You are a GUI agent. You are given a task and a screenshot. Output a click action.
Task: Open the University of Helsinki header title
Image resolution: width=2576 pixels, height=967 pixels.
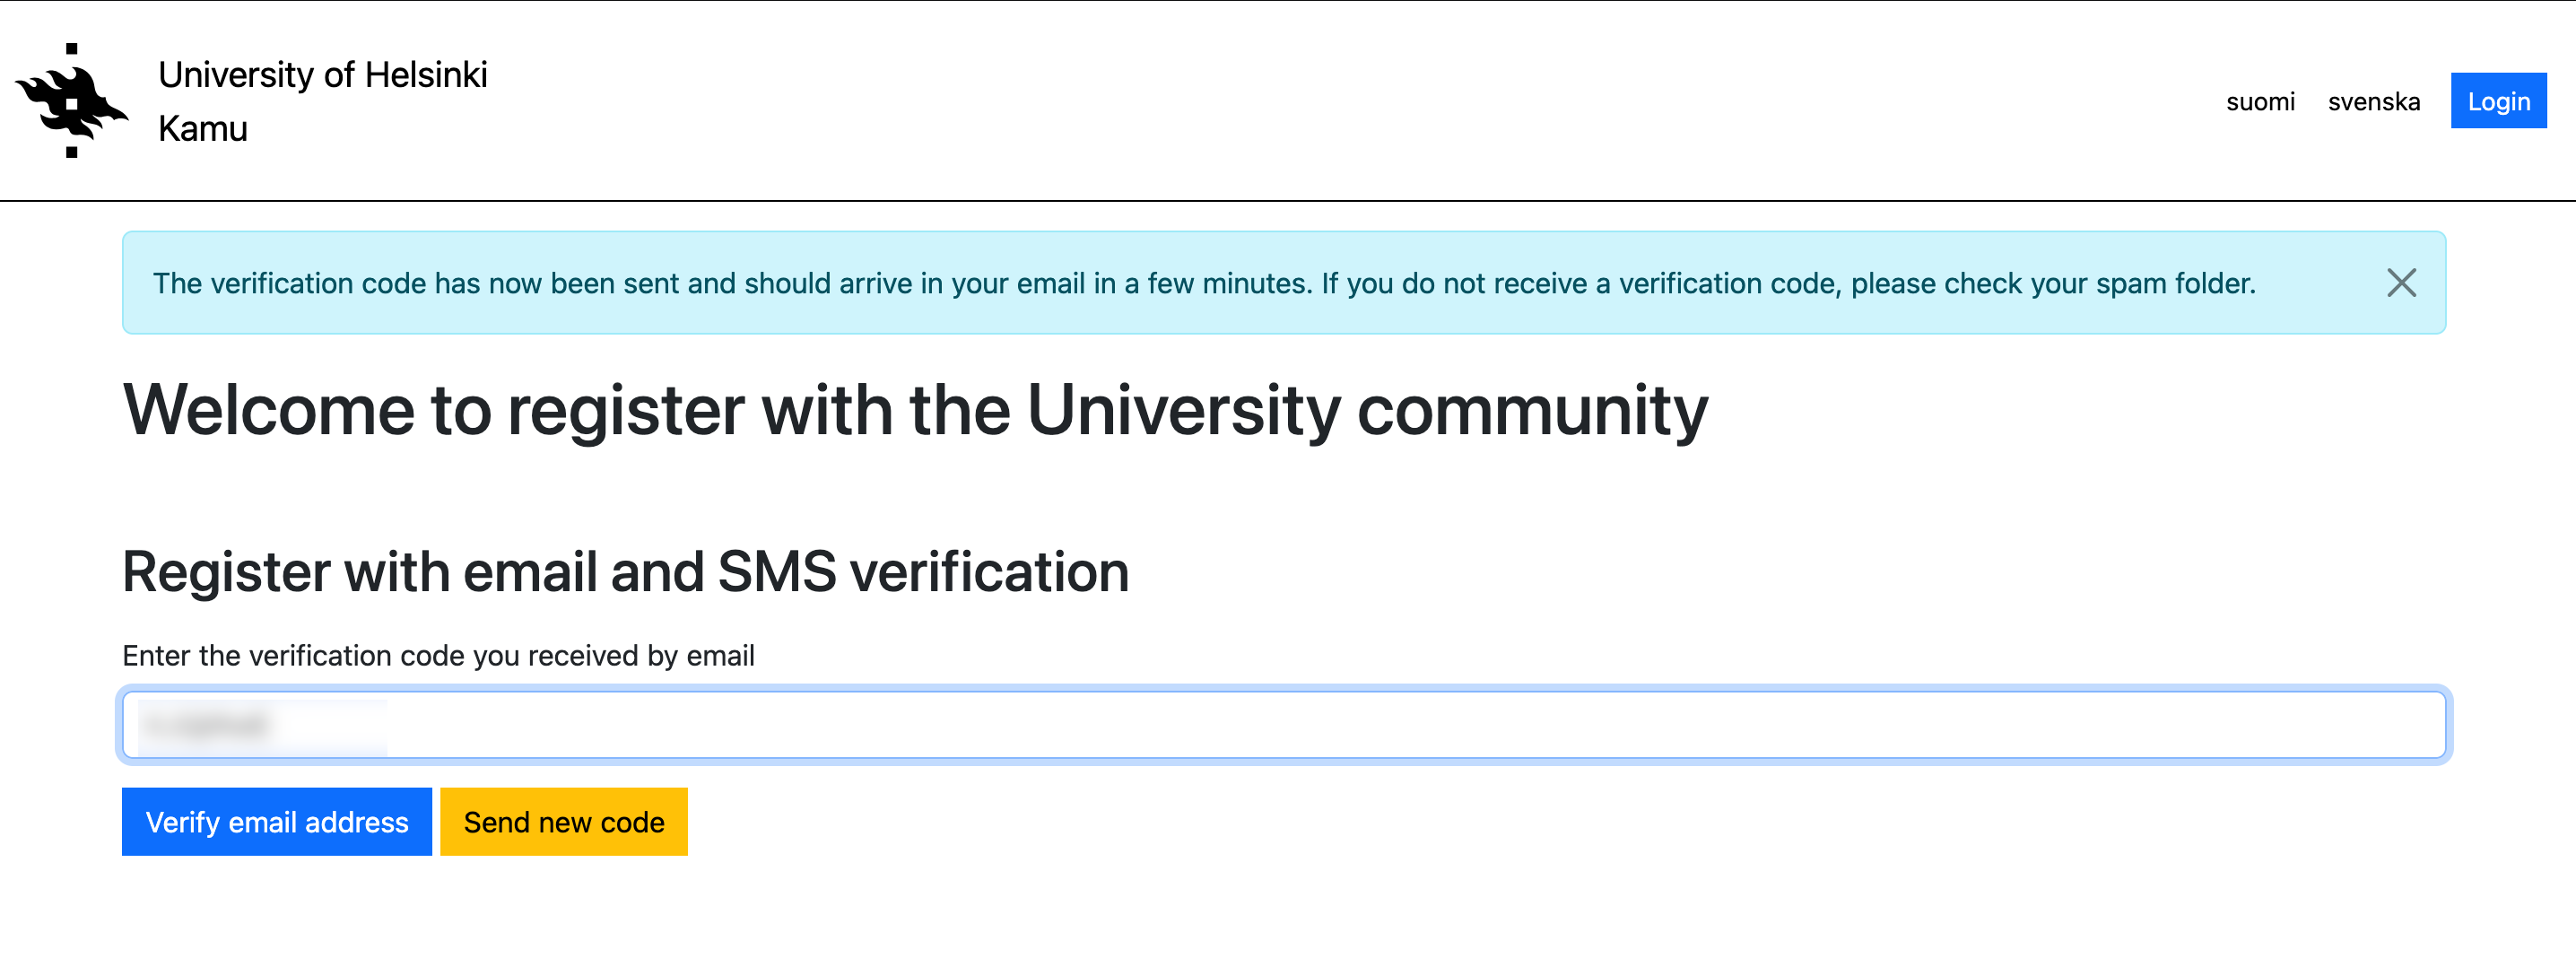pyautogui.click(x=322, y=75)
